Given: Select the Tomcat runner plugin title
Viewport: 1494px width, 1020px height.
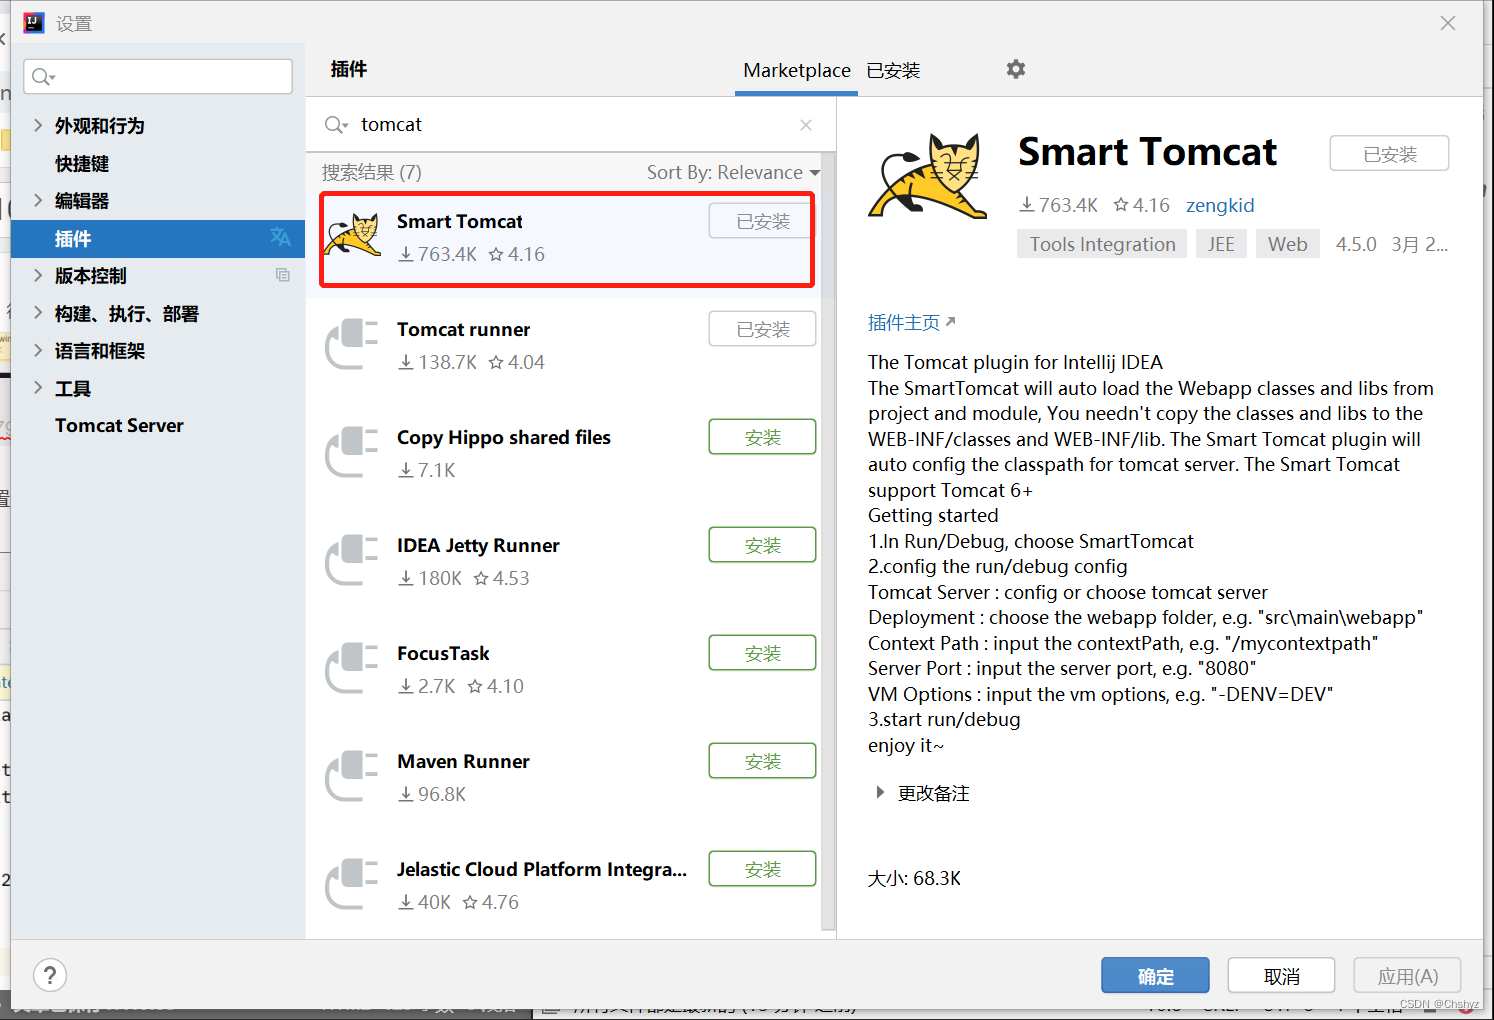Looking at the screenshot, I should click(x=463, y=329).
